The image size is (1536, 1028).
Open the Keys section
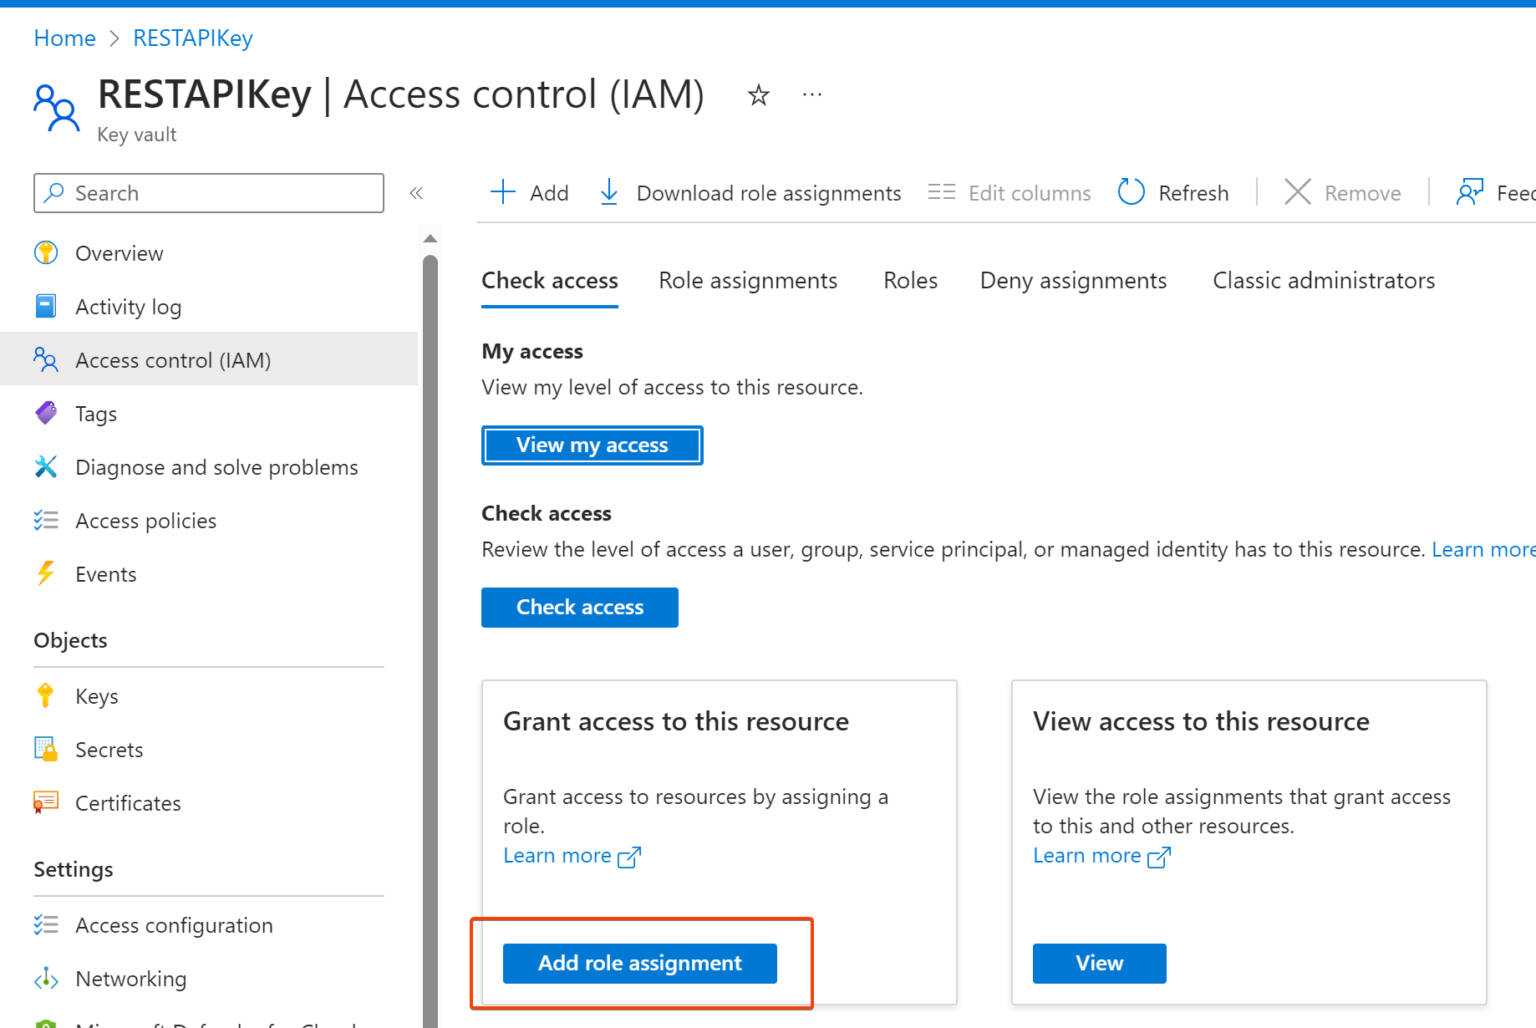point(96,695)
